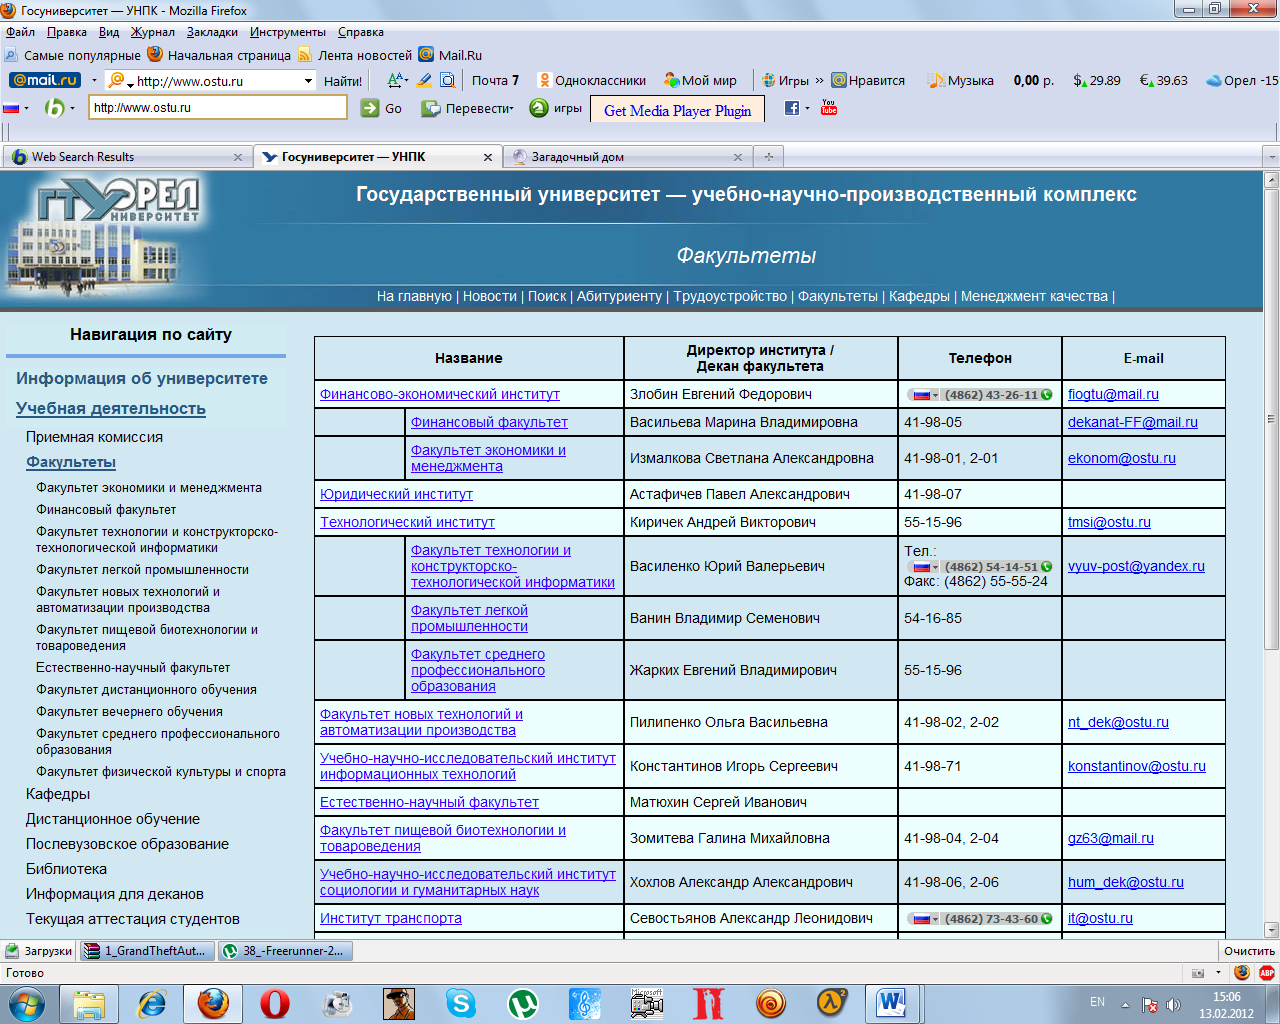Open Финансово-экономический институт link
Screen dimensions: 1280x1024
tap(440, 394)
